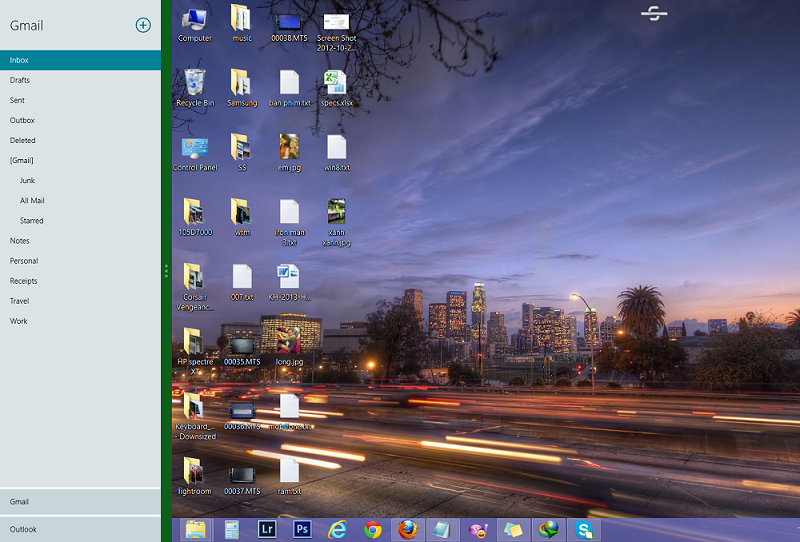Select the 00036.MTS video file
Viewport: 800px width, 542px height.
click(x=242, y=416)
